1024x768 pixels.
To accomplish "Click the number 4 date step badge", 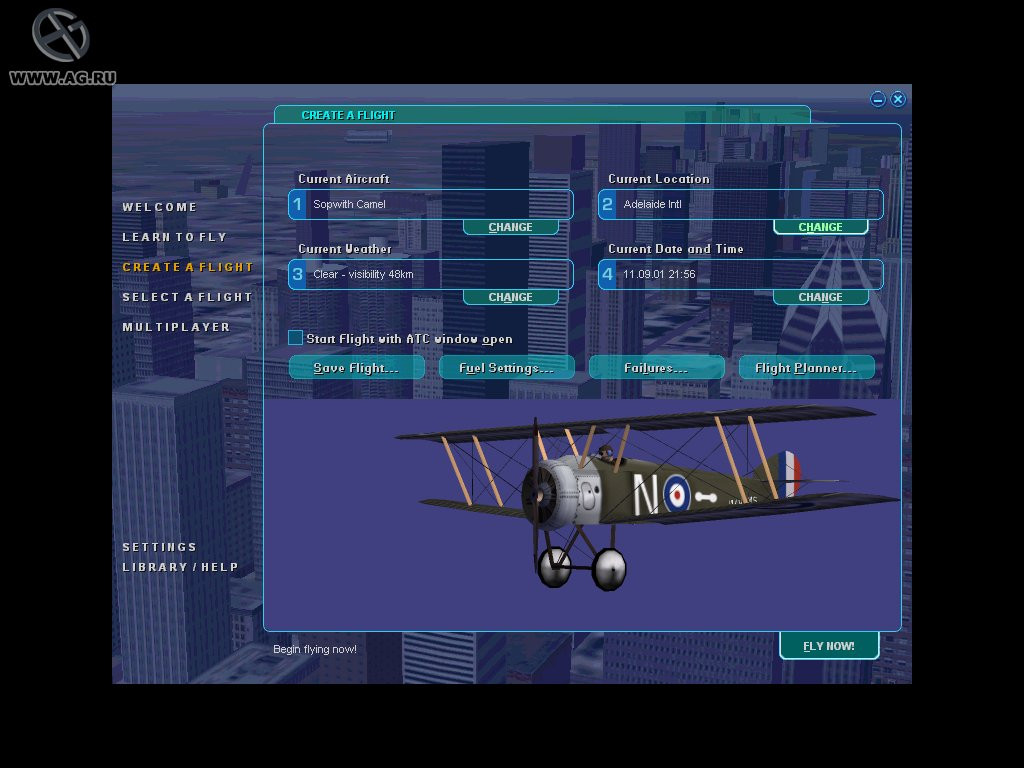I will click(x=607, y=274).
